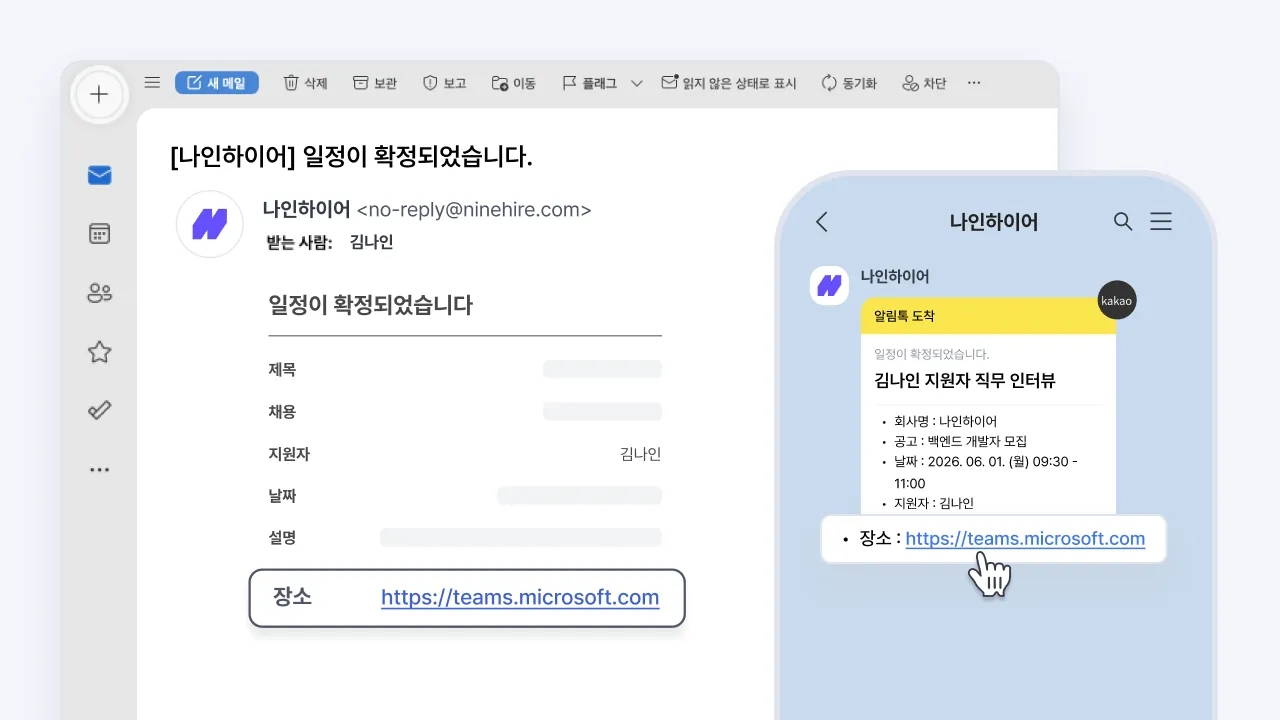Sync mail with 동기화
Viewport: 1280px width, 720px height.
(x=849, y=83)
